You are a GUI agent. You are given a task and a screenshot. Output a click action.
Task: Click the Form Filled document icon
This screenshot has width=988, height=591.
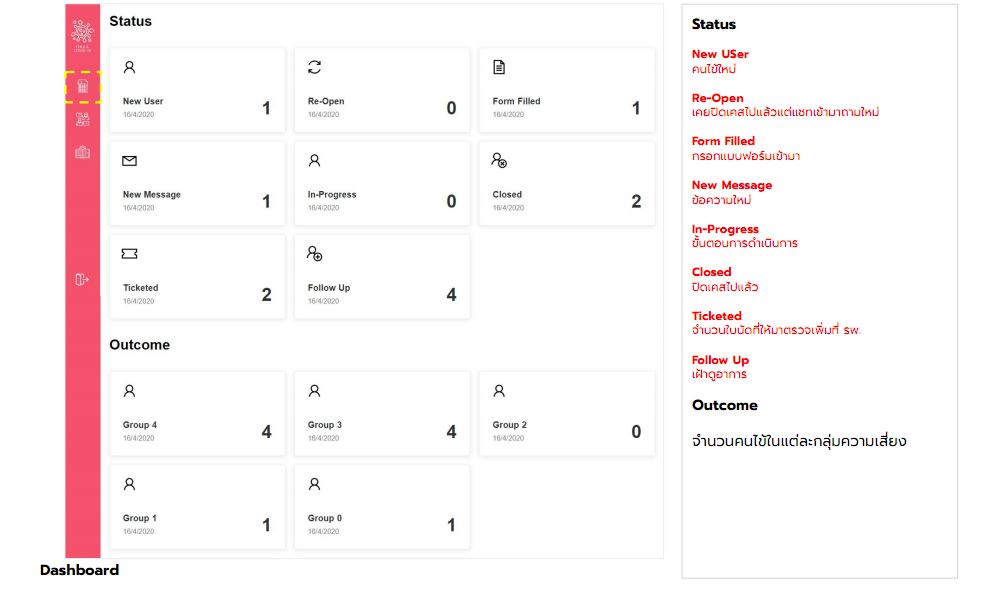coord(499,67)
